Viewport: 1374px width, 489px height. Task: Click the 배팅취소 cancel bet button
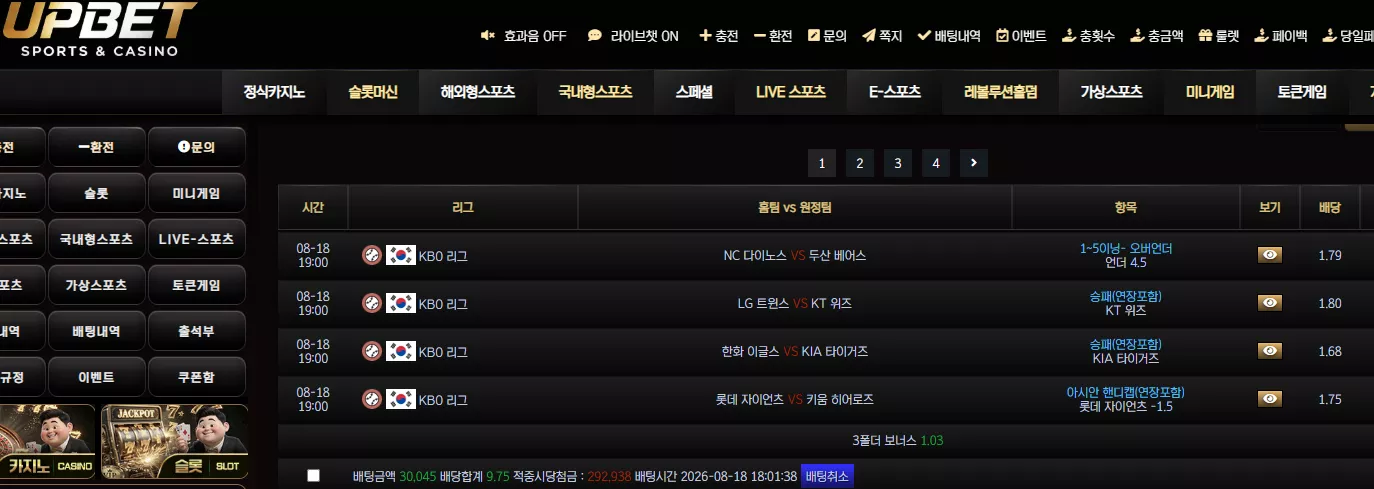827,477
